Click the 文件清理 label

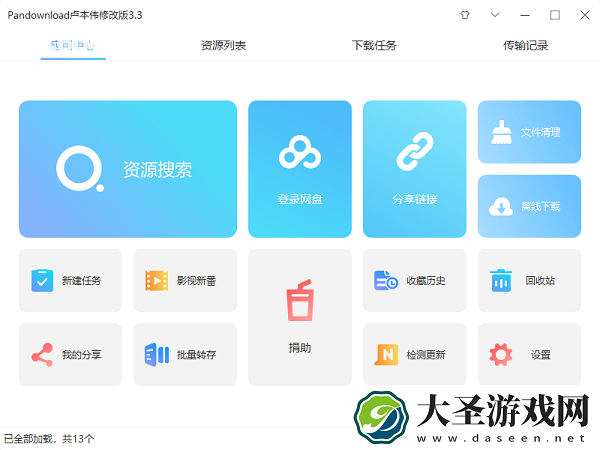(x=541, y=132)
